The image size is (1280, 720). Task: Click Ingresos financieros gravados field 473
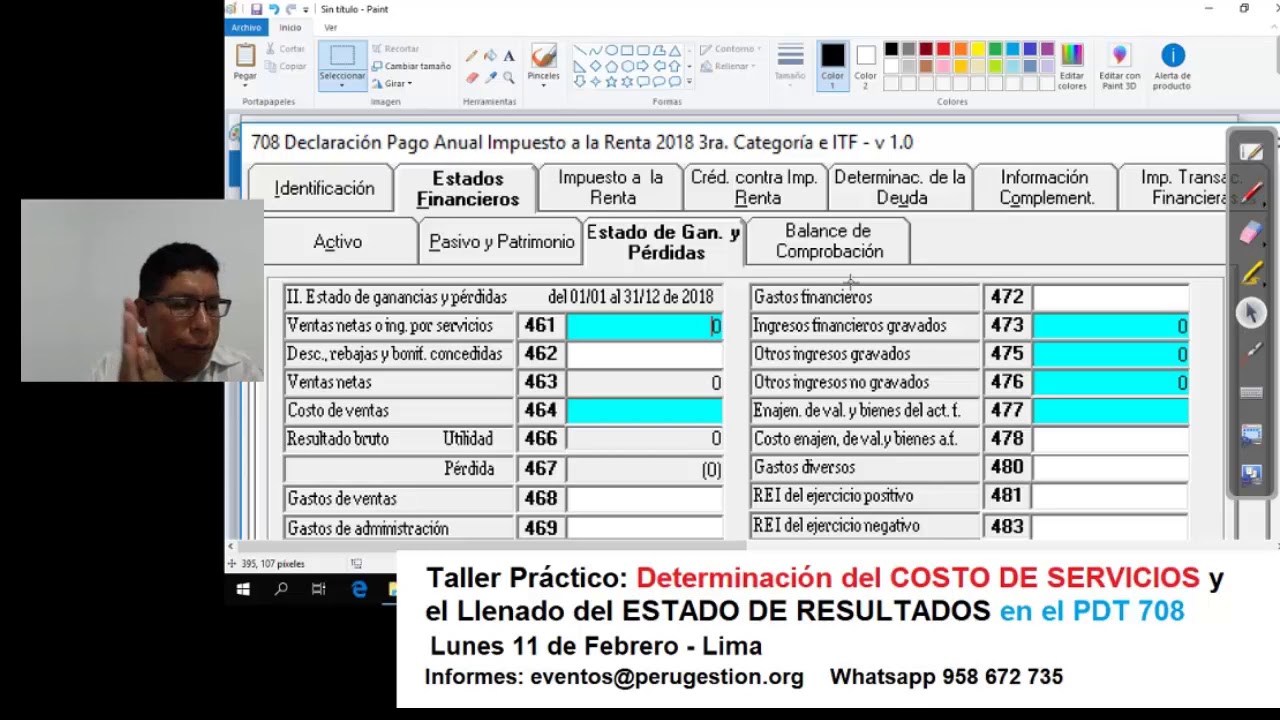tap(1111, 326)
